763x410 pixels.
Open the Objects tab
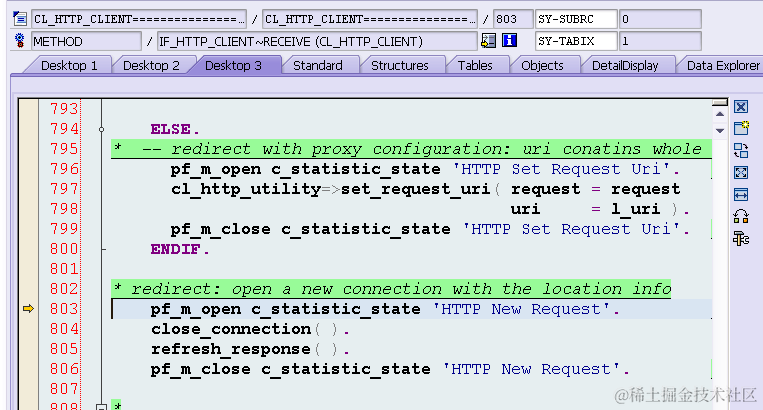coord(542,66)
